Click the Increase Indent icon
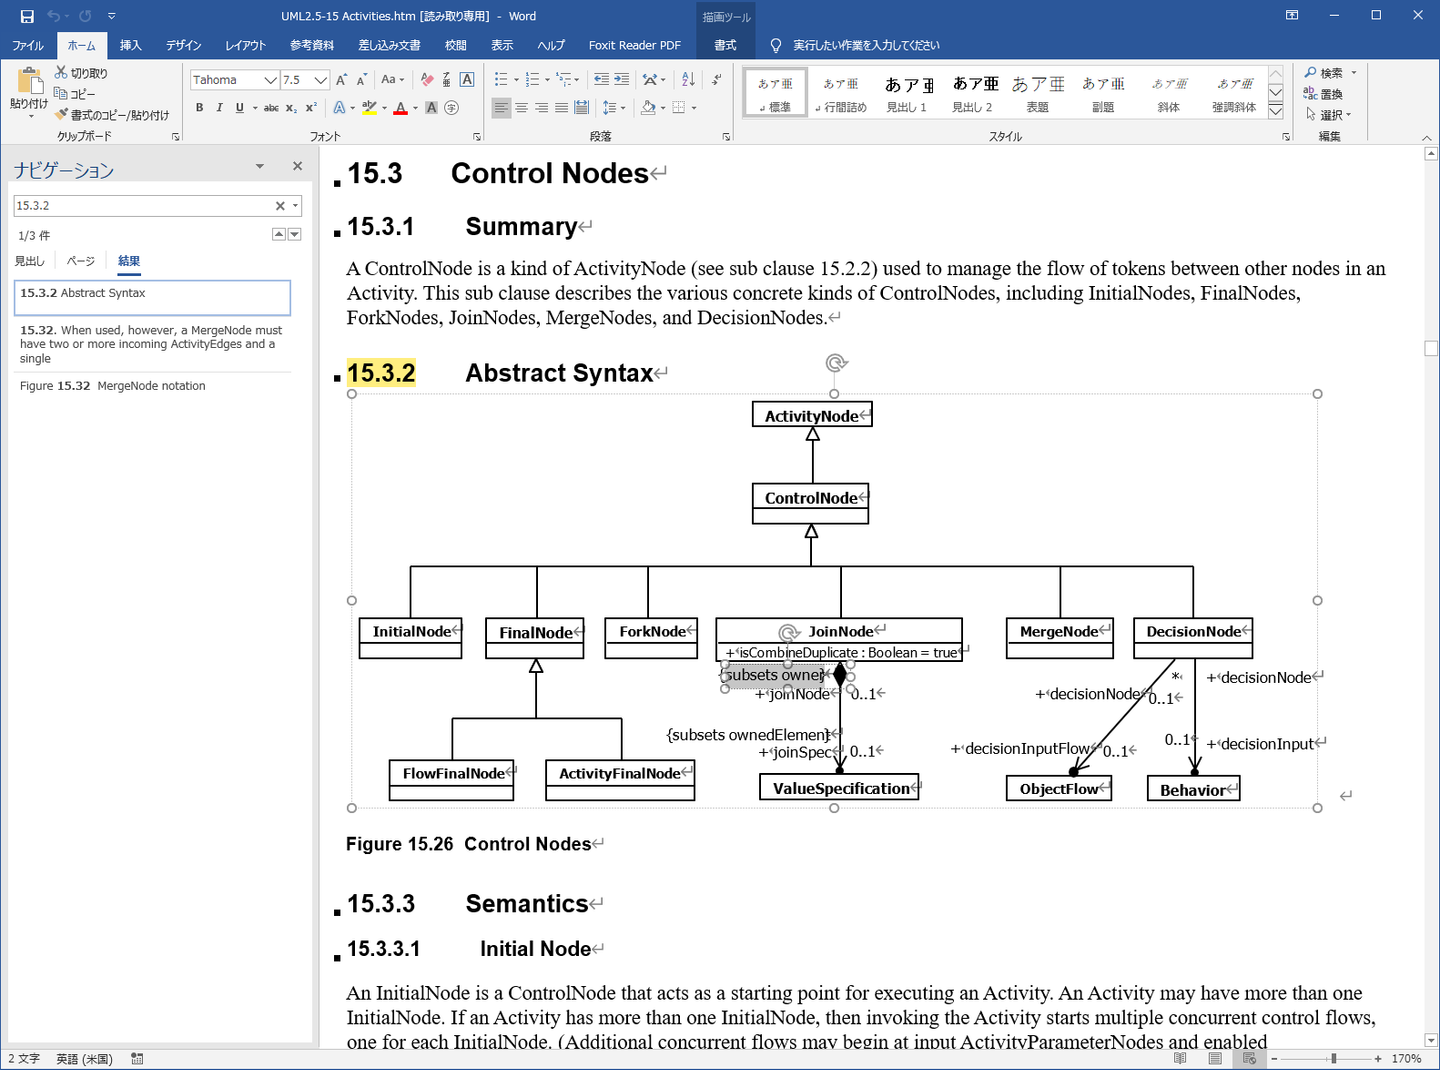The height and width of the screenshot is (1070, 1440). tap(622, 80)
